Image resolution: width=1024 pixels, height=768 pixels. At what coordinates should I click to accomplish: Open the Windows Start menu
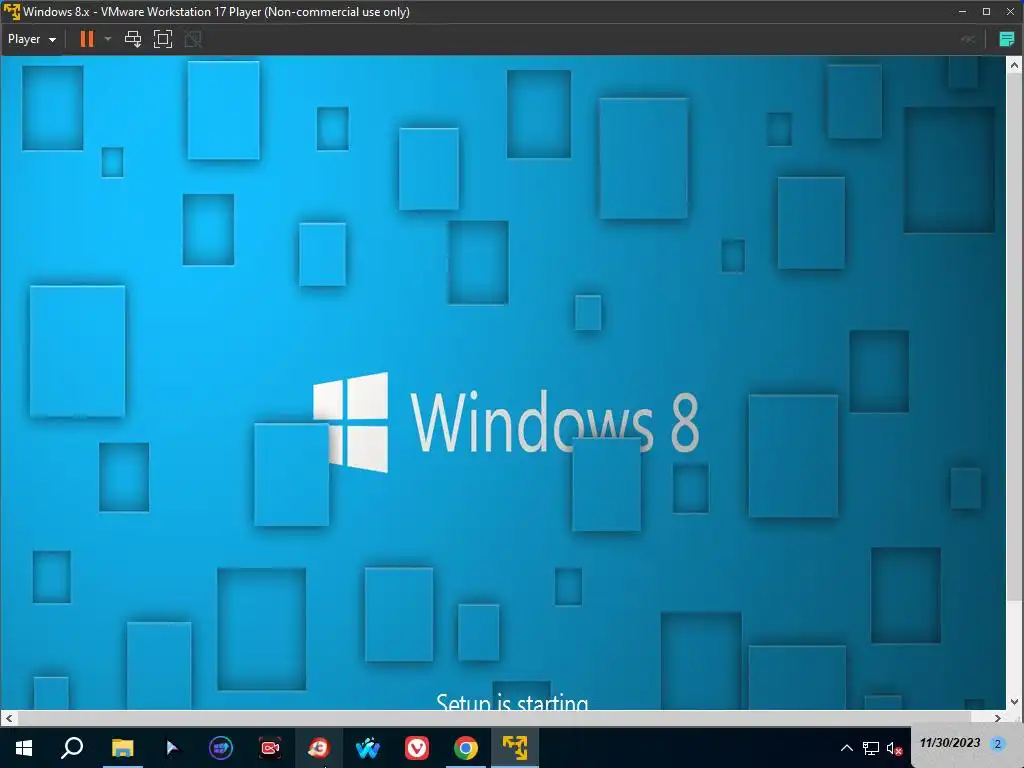point(24,748)
